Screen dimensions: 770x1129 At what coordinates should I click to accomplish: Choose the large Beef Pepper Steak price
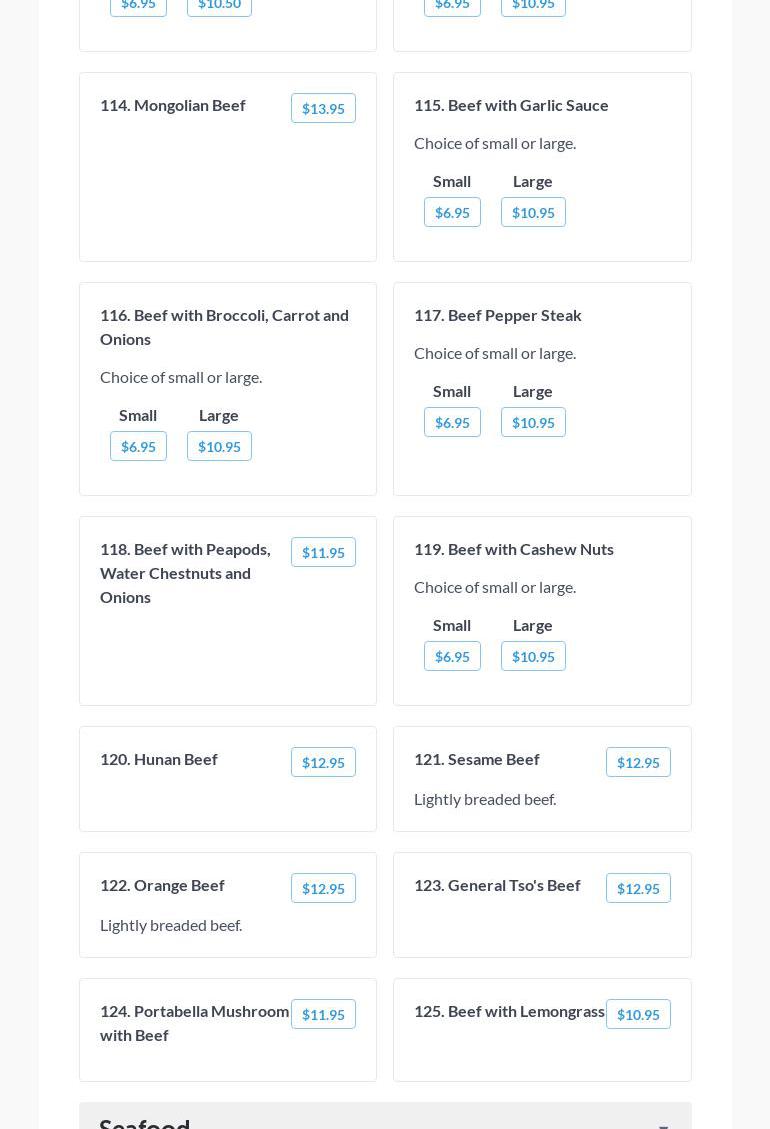533,422
